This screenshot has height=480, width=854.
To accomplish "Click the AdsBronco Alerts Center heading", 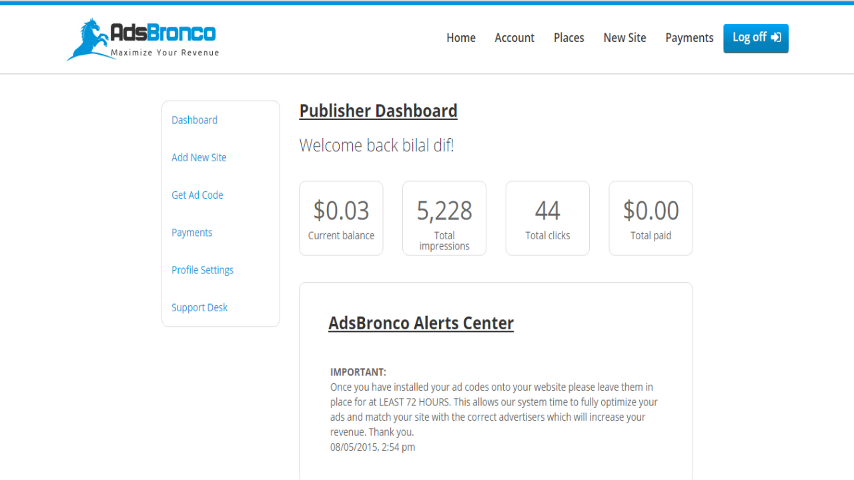I will coord(421,323).
